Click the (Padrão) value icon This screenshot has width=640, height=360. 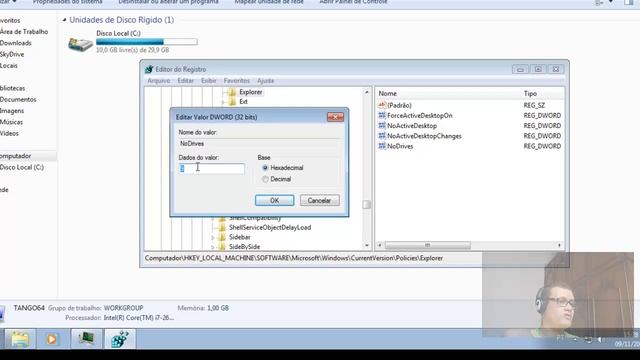point(382,105)
